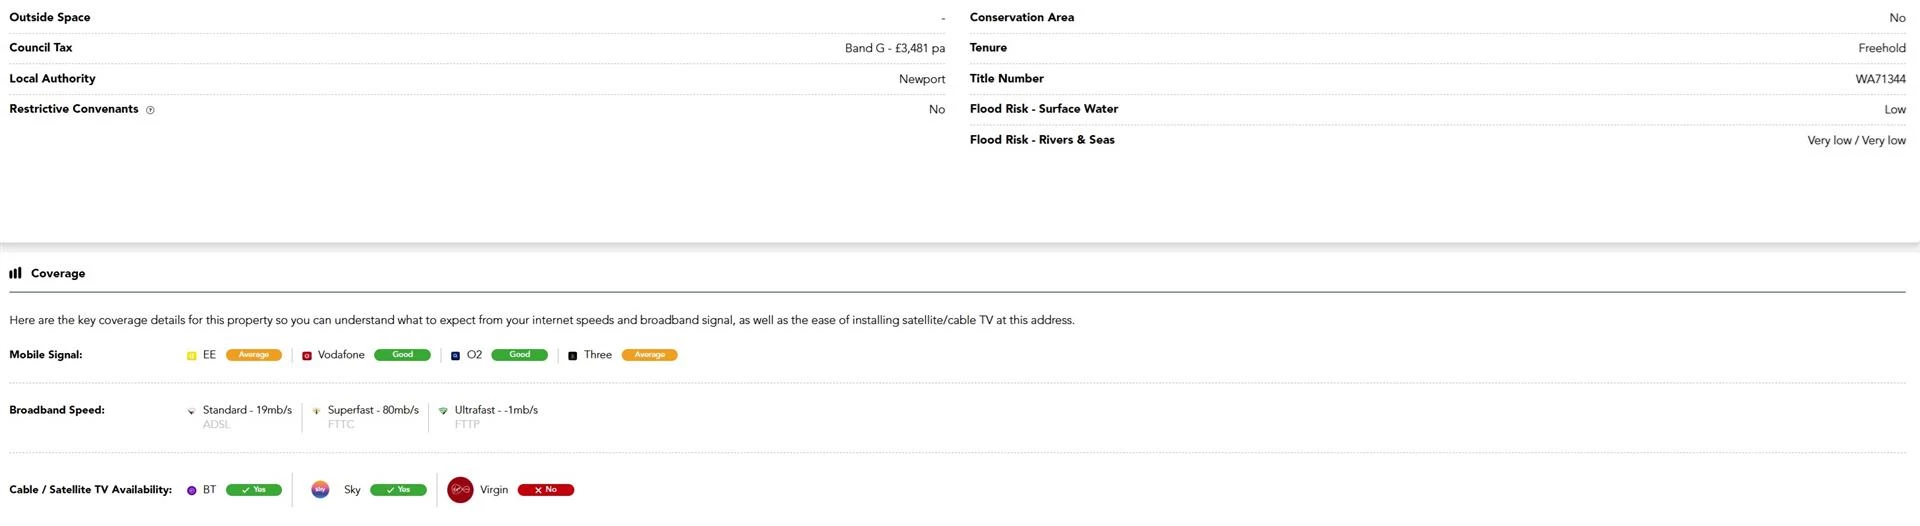Click the Restrictive Convenants info icon
The image size is (1920, 526).
[150, 110]
